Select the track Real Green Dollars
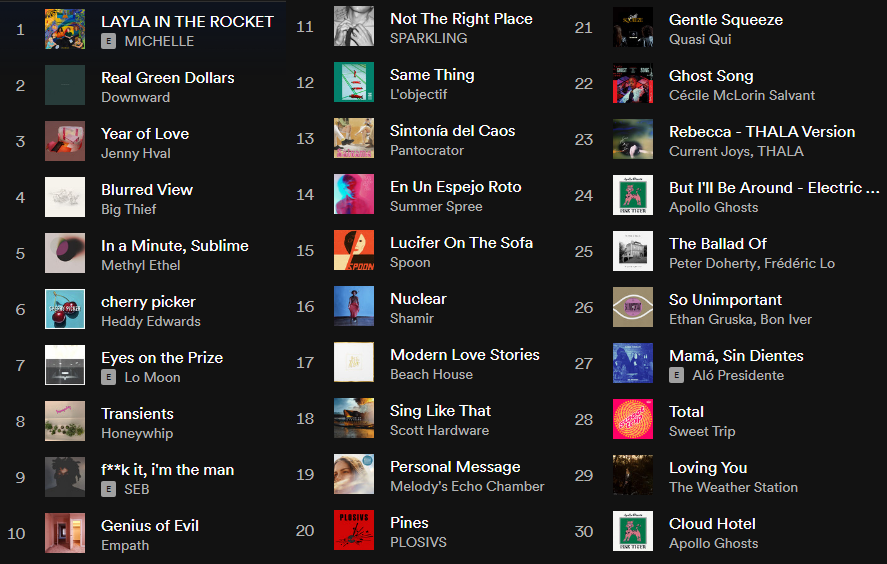 tap(168, 77)
